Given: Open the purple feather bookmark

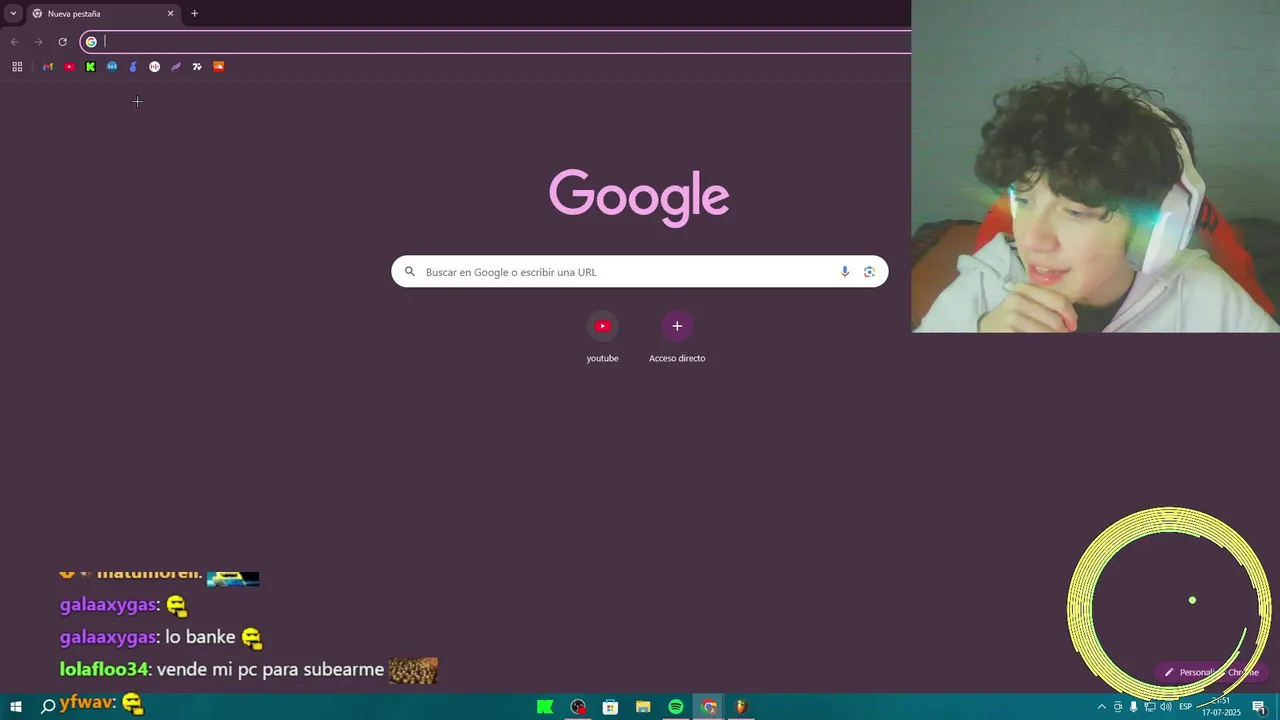Looking at the screenshot, I should 176,67.
